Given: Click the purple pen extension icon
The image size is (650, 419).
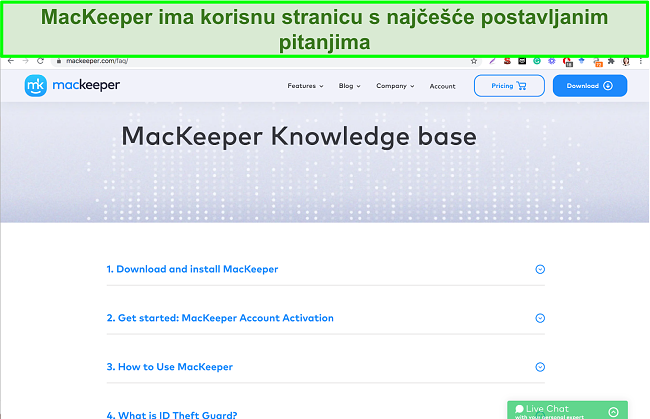Looking at the screenshot, I should (x=492, y=61).
